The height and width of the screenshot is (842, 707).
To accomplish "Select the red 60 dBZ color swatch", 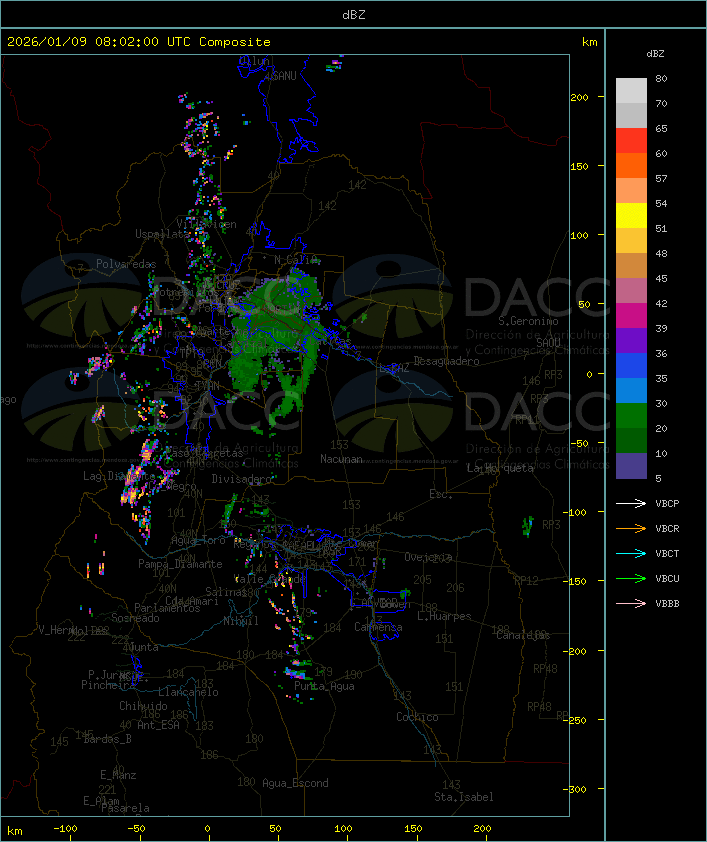I will tap(631, 141).
